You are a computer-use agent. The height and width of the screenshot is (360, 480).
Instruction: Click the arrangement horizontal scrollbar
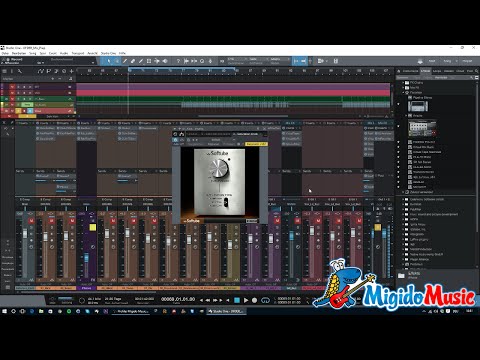243,116
